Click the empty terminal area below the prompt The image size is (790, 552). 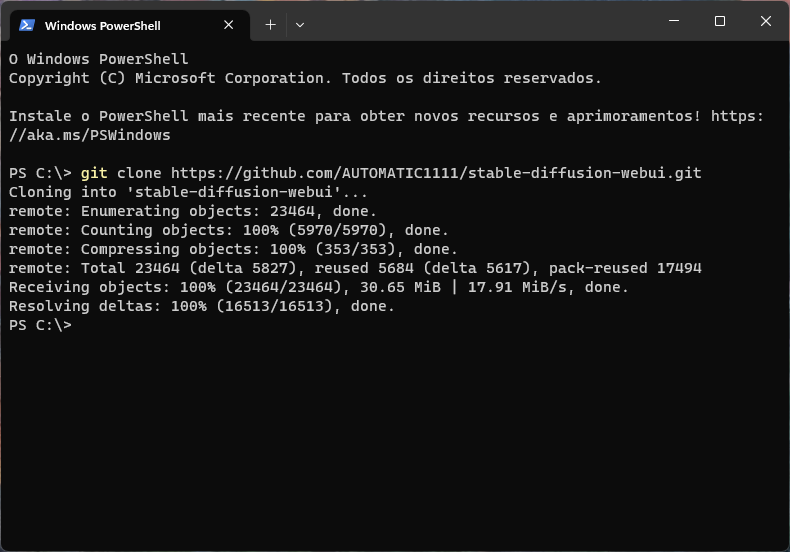click(395, 438)
